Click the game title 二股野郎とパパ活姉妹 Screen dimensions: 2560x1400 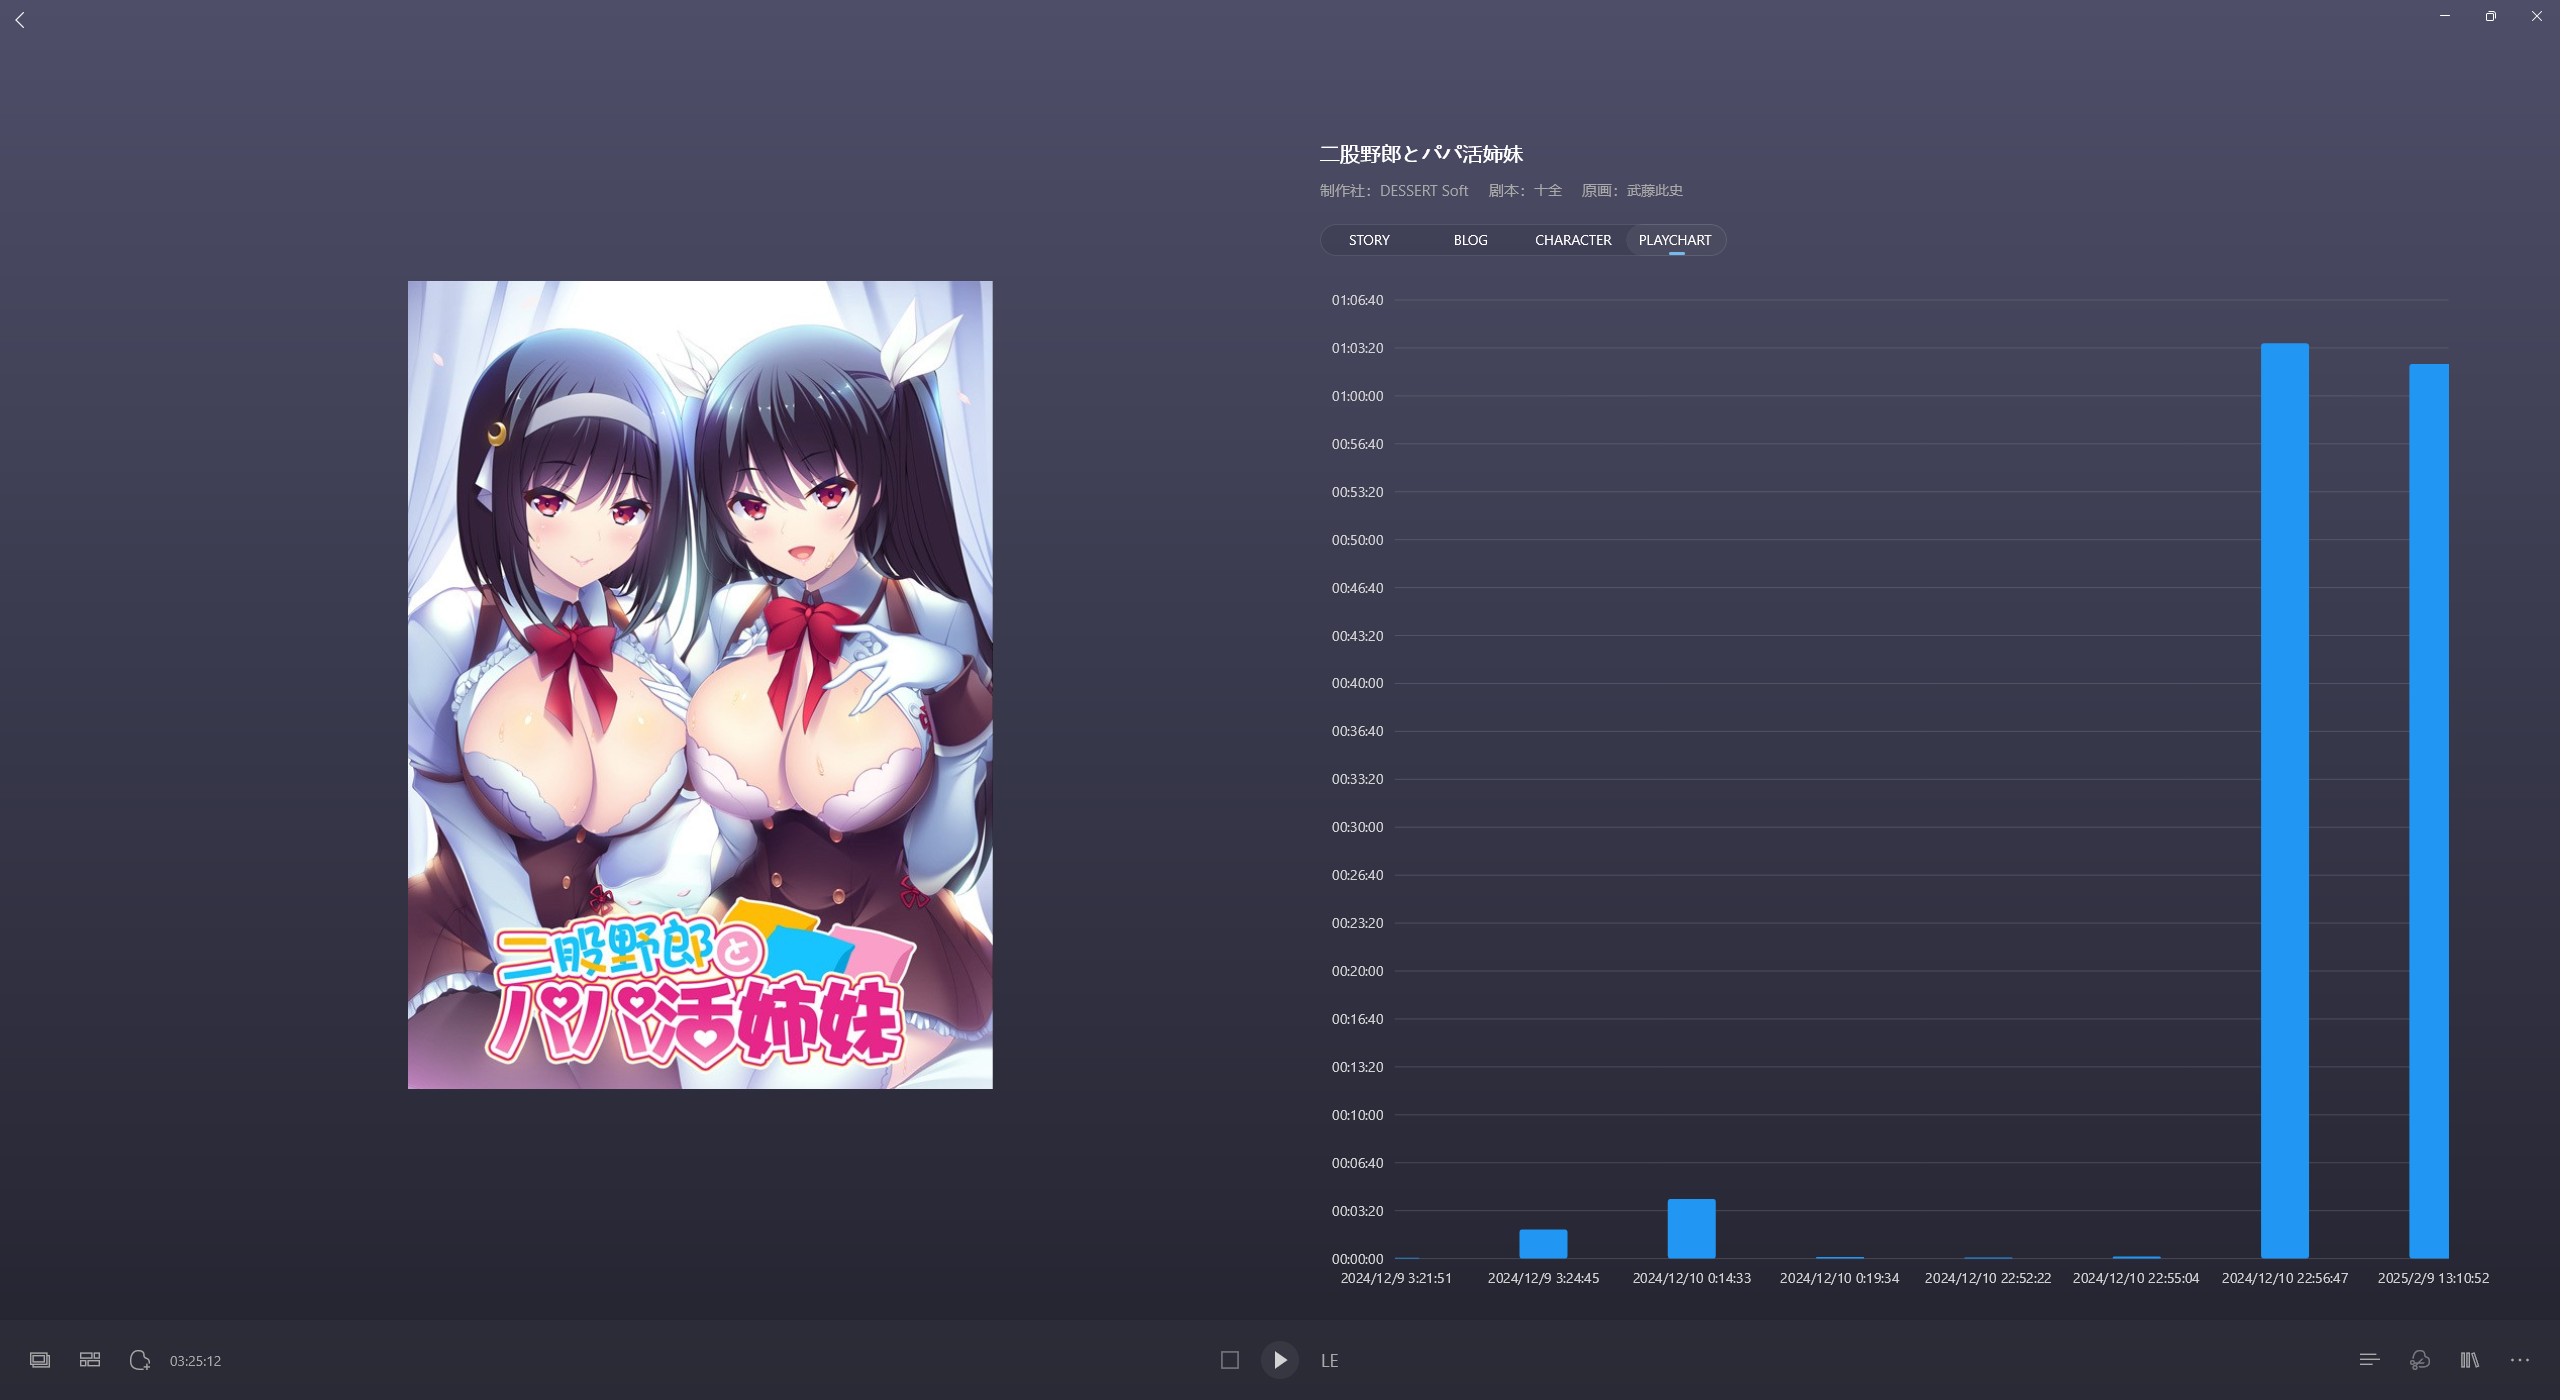point(1421,154)
